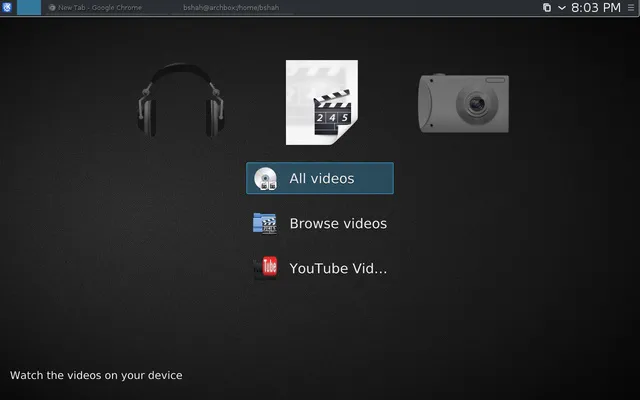Screen dimensions: 640x400
Task: Click the highlighted blue active task button
Action: [x=29, y=7]
